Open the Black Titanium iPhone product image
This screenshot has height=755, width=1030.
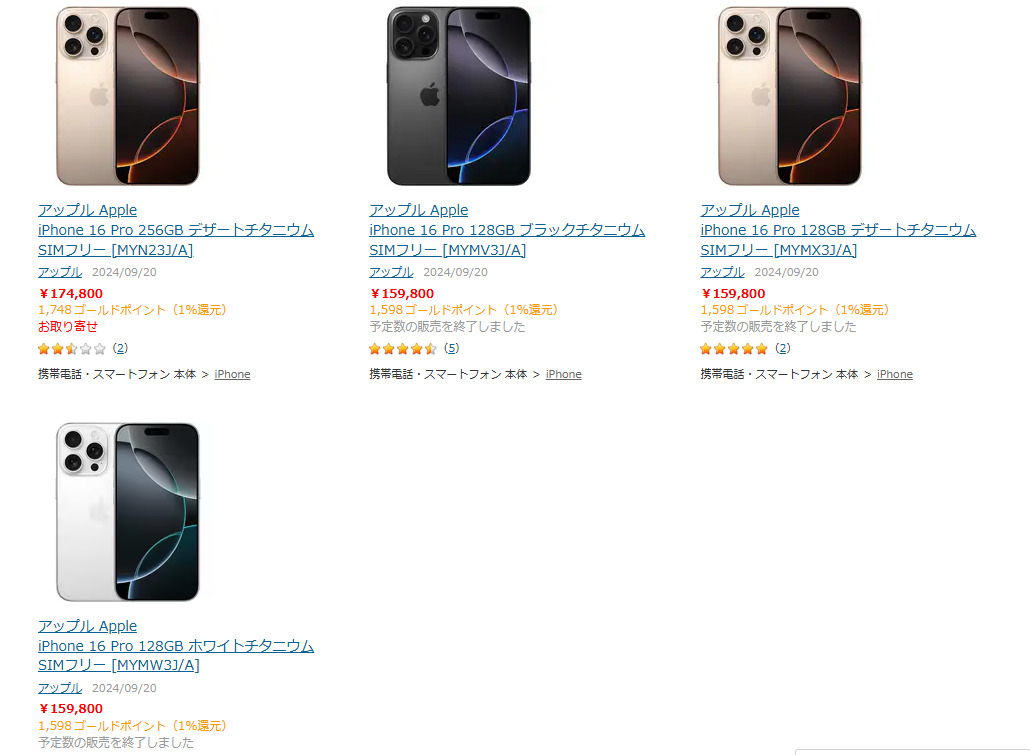(458, 96)
